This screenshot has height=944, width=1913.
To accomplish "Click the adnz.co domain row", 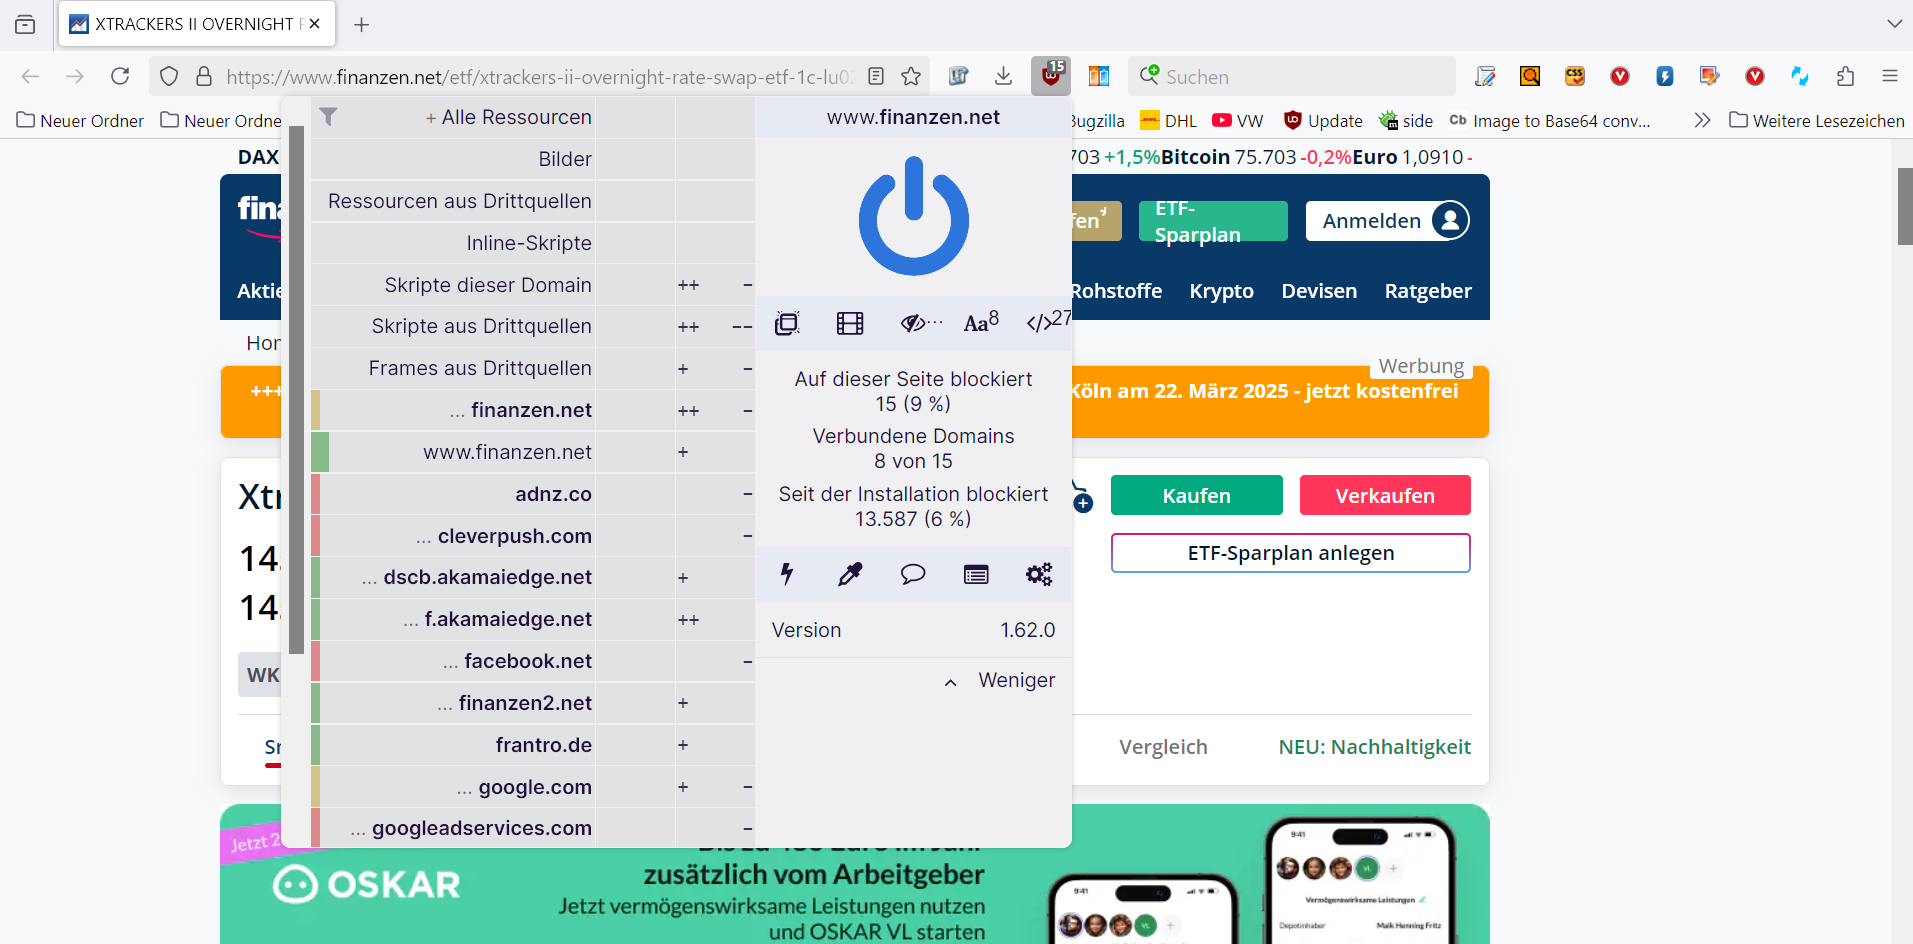I will coord(533,494).
